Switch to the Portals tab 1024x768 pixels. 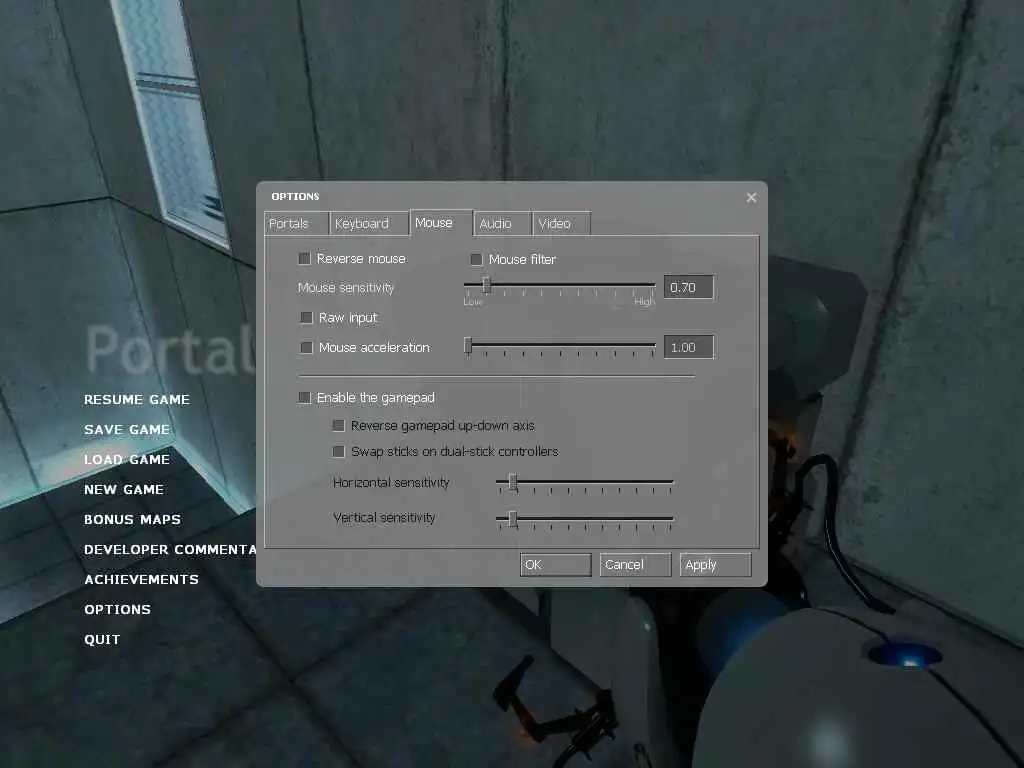point(296,223)
